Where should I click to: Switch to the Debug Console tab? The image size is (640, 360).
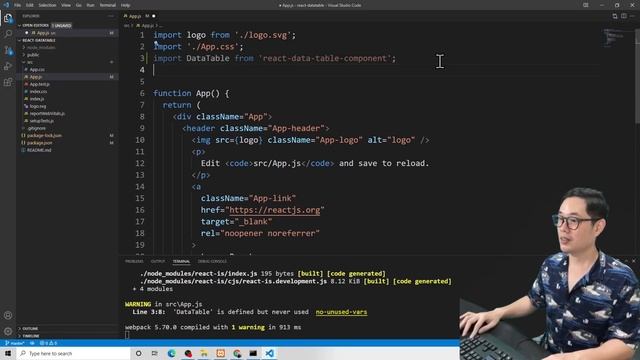[212, 261]
